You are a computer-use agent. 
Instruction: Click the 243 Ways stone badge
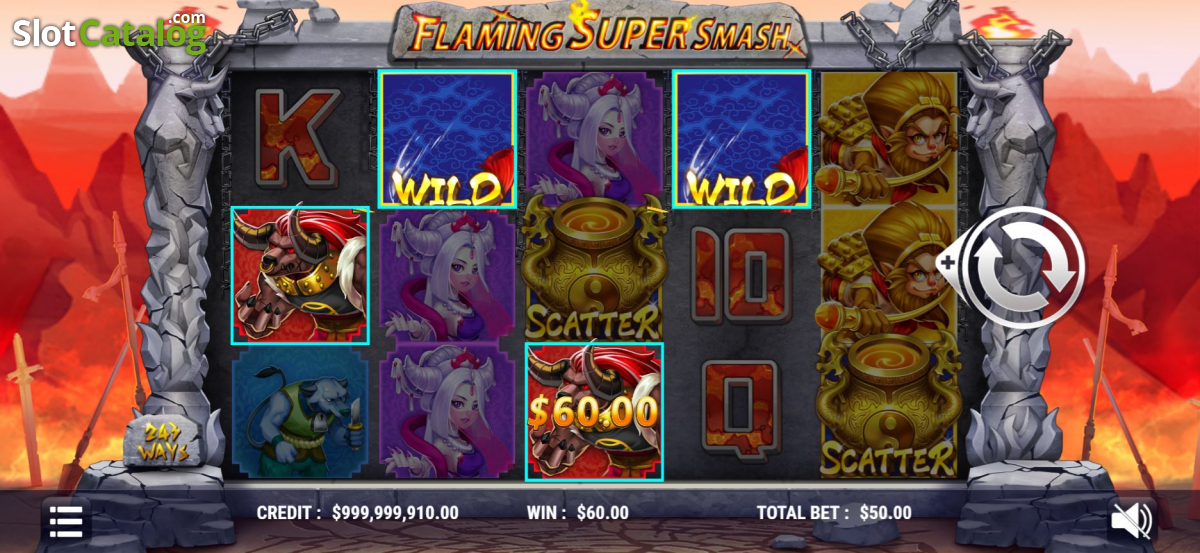click(x=164, y=441)
